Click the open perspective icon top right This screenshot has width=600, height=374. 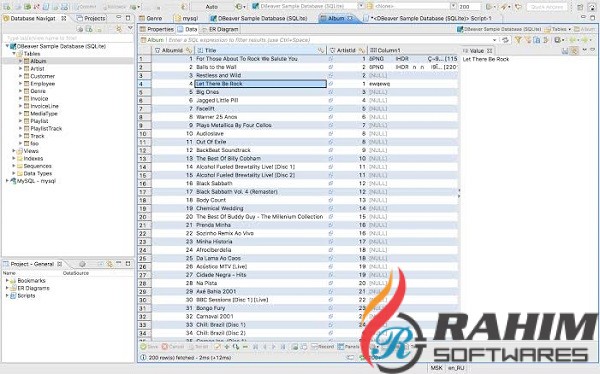point(580,7)
